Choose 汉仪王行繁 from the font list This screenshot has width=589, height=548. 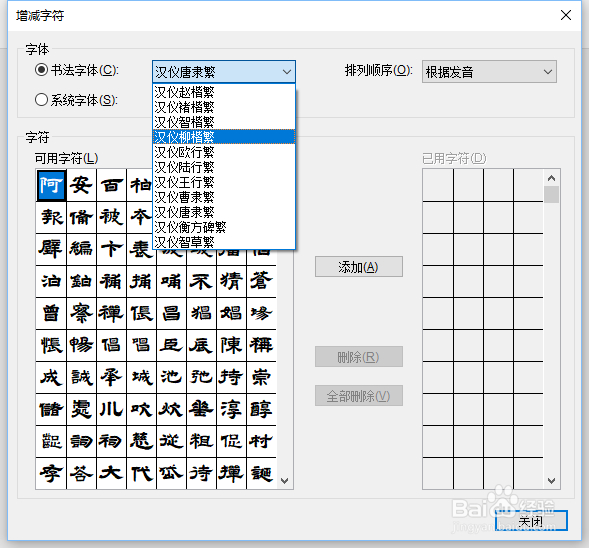pos(224,182)
